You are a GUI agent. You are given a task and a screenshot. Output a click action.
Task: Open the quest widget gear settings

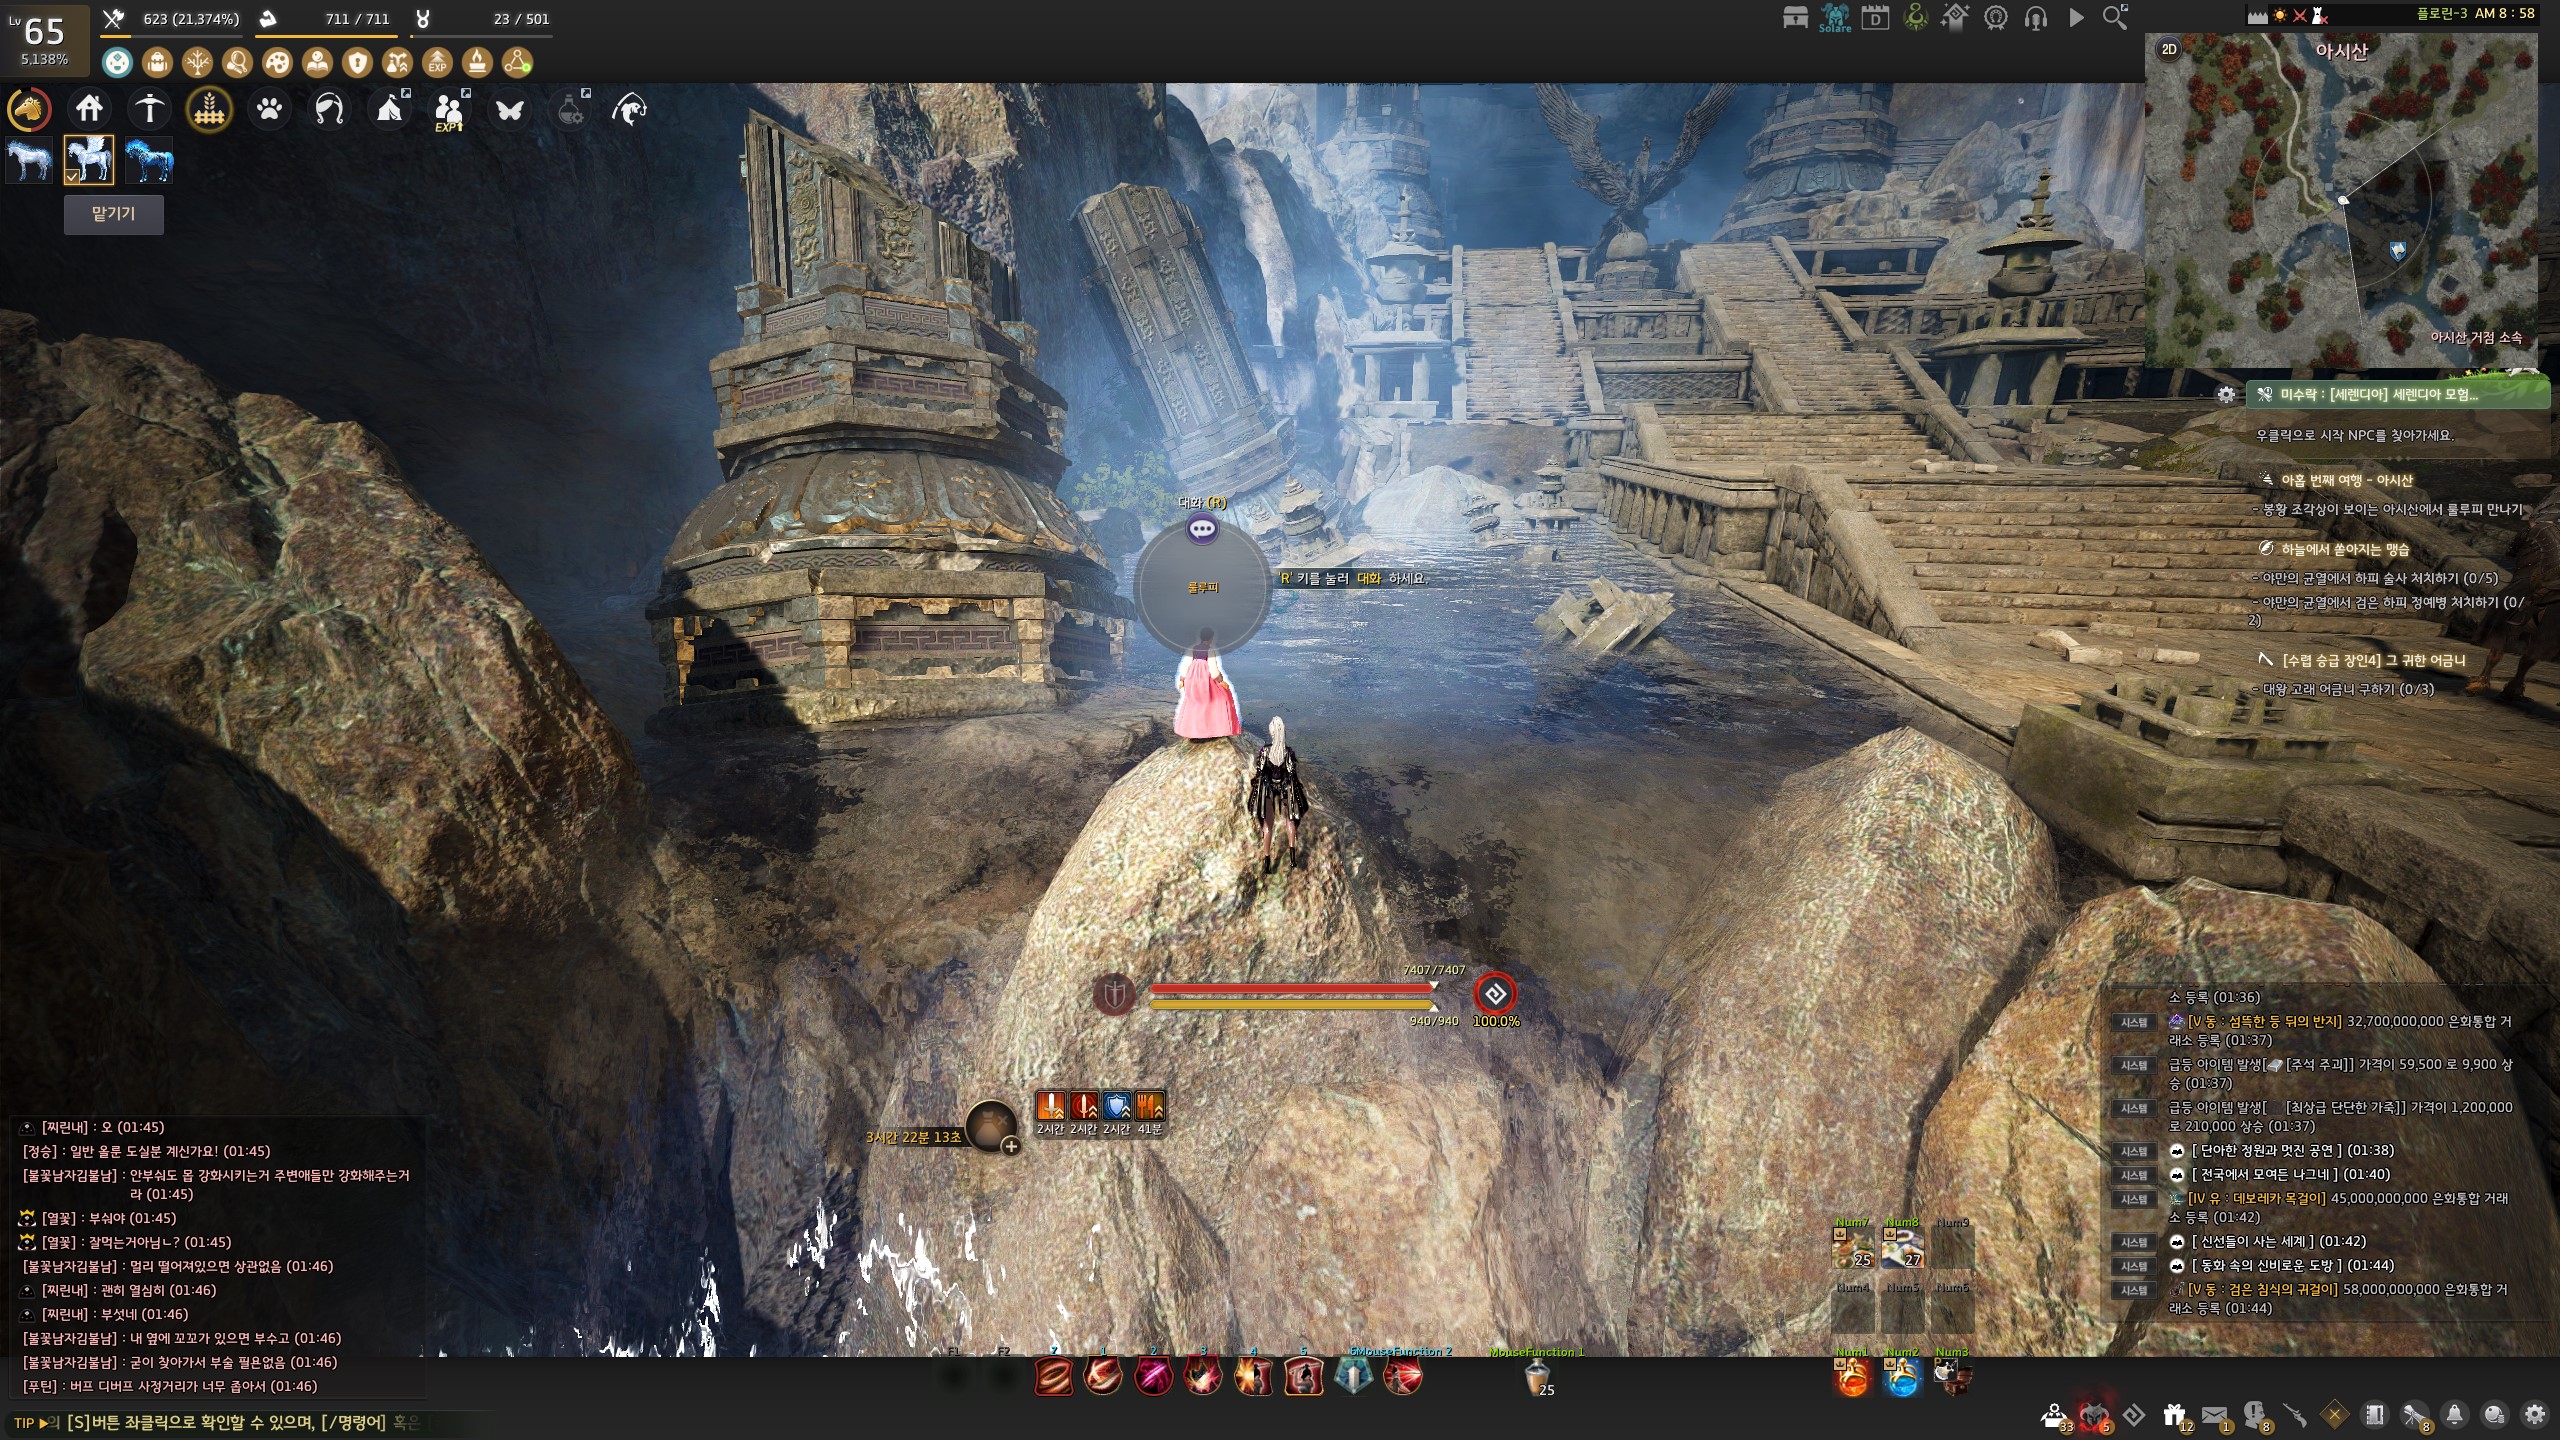click(2226, 395)
